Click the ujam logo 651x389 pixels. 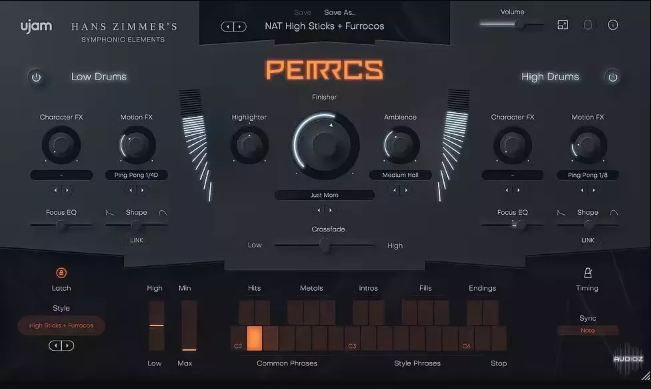(37, 27)
